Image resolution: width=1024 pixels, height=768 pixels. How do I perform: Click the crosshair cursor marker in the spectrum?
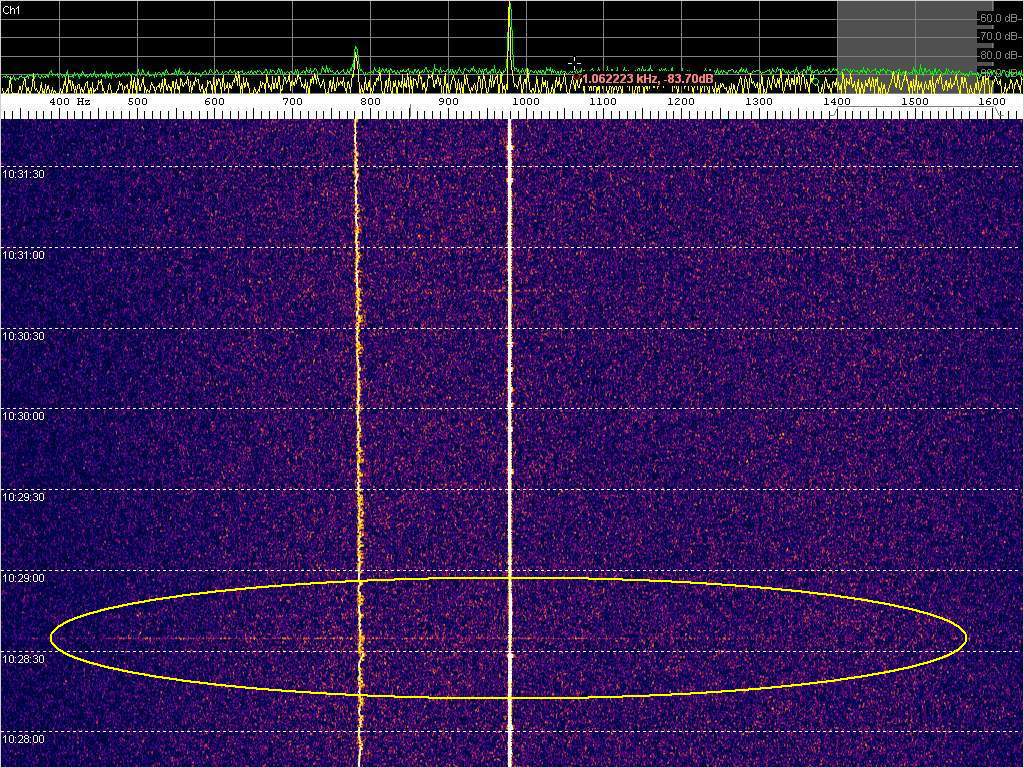tap(575, 64)
